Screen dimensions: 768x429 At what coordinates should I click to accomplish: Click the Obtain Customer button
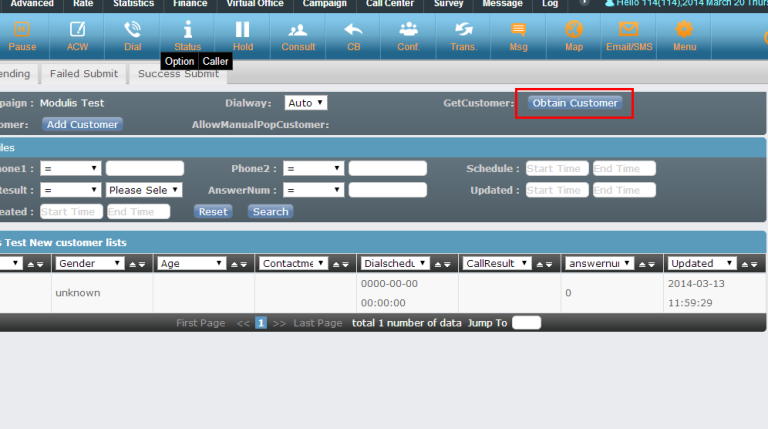[575, 103]
